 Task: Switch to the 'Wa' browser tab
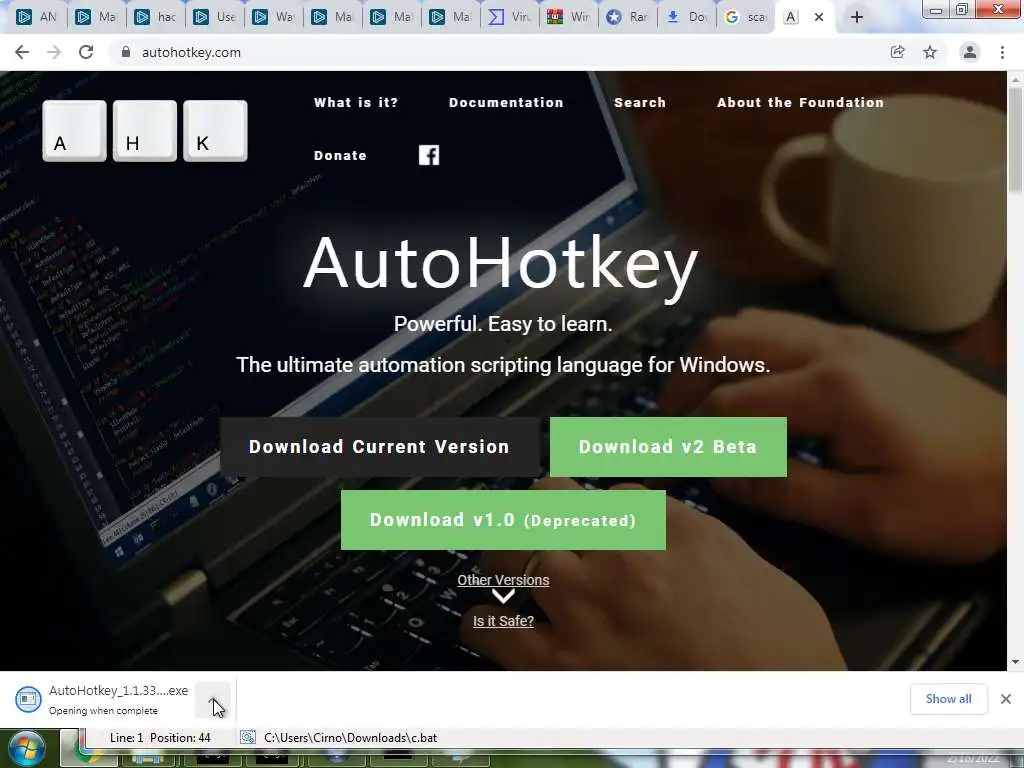tap(273, 17)
